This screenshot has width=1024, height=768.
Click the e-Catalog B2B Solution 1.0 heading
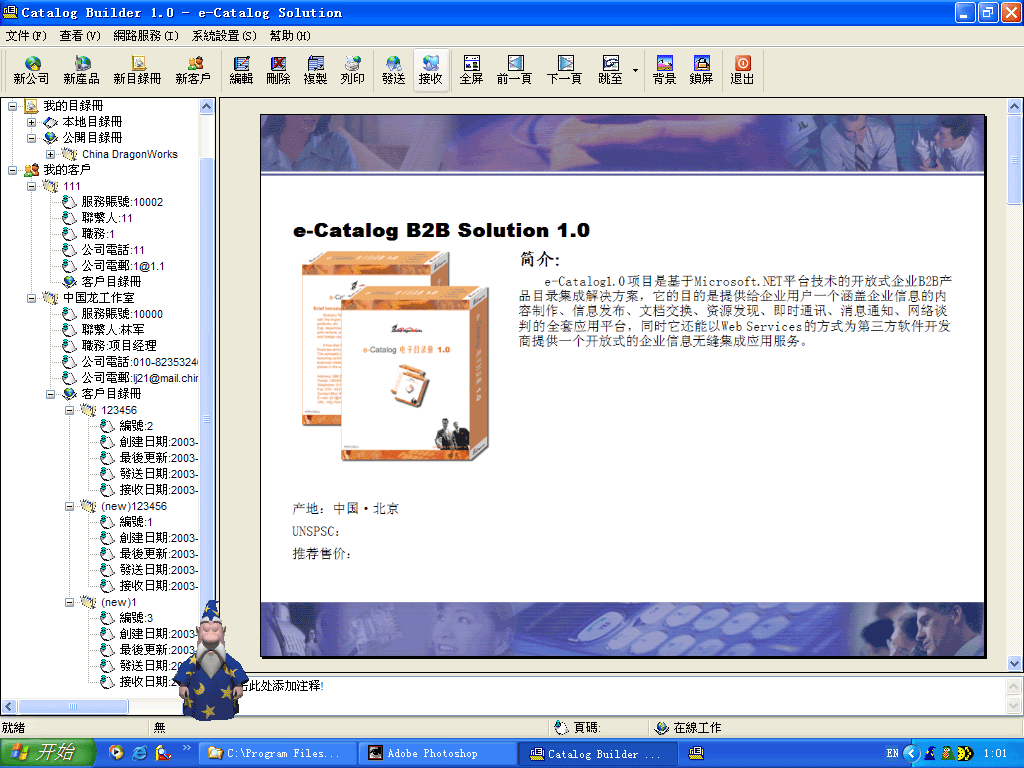(x=441, y=231)
